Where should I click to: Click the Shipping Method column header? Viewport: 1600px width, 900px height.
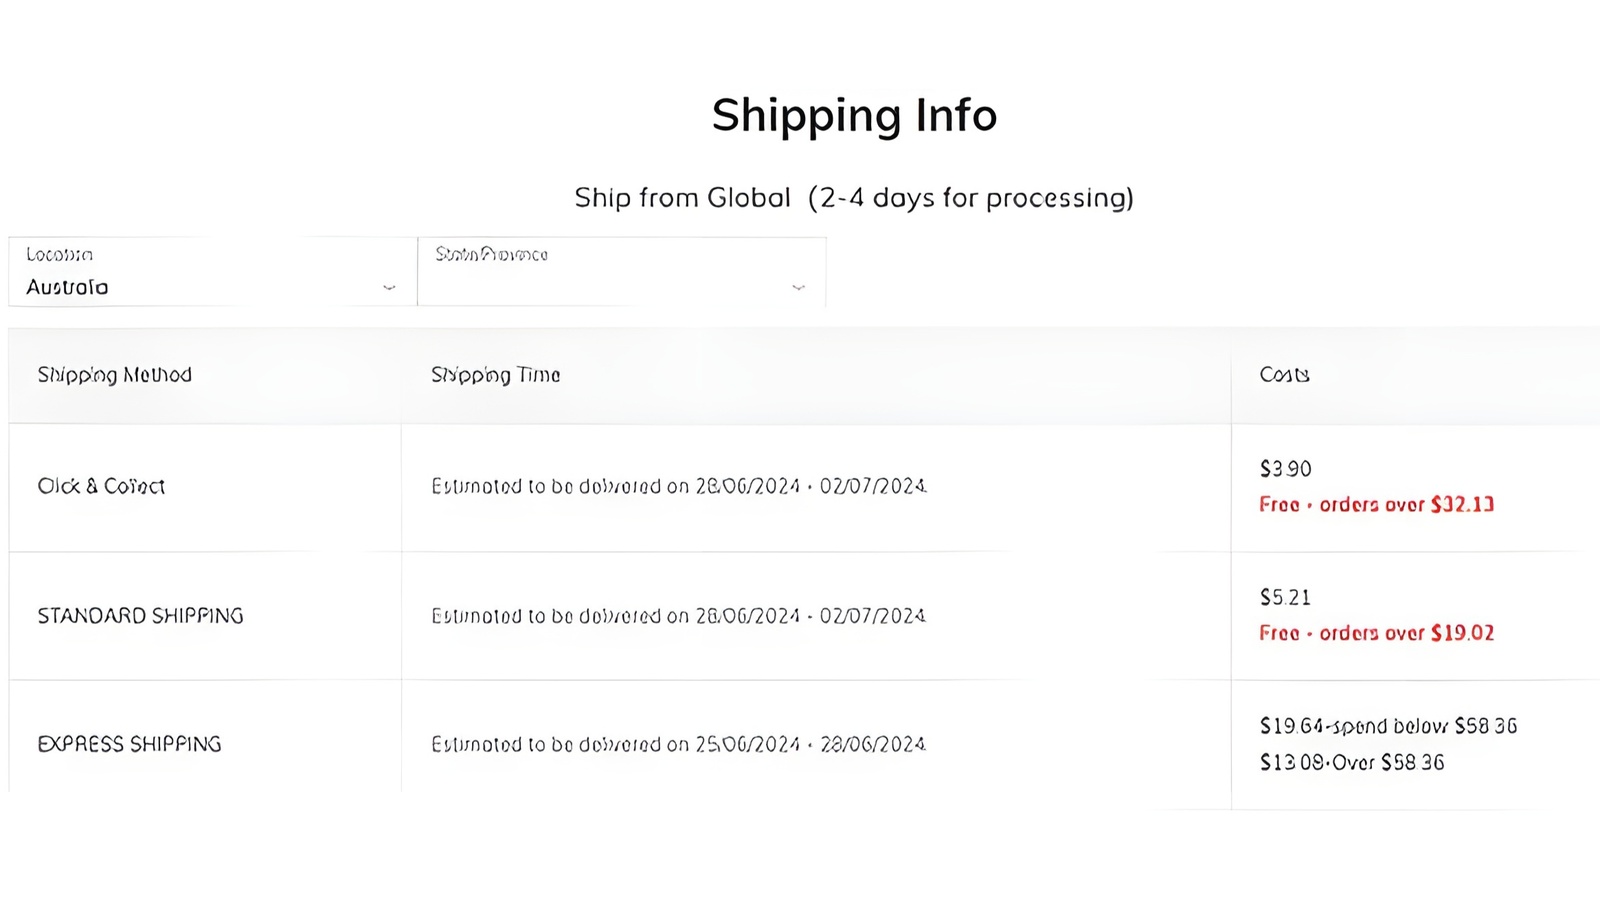(x=114, y=375)
